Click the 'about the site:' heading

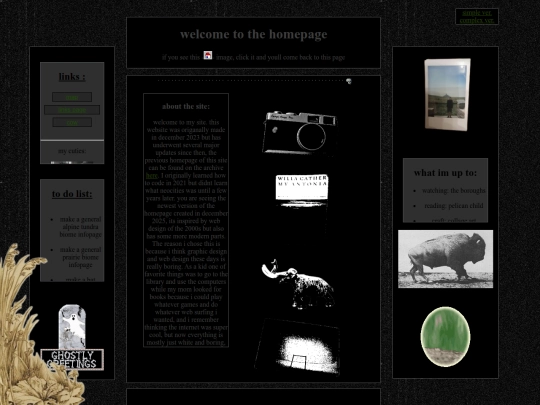click(186, 106)
